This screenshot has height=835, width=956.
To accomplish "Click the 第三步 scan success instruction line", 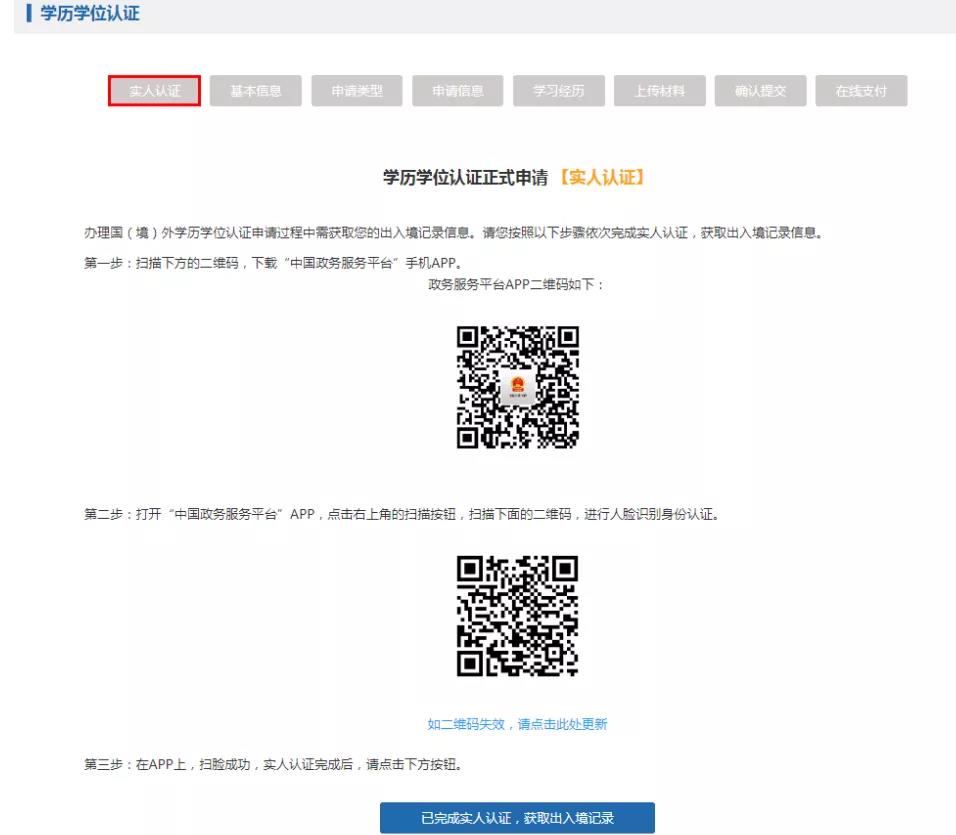I will click(274, 764).
